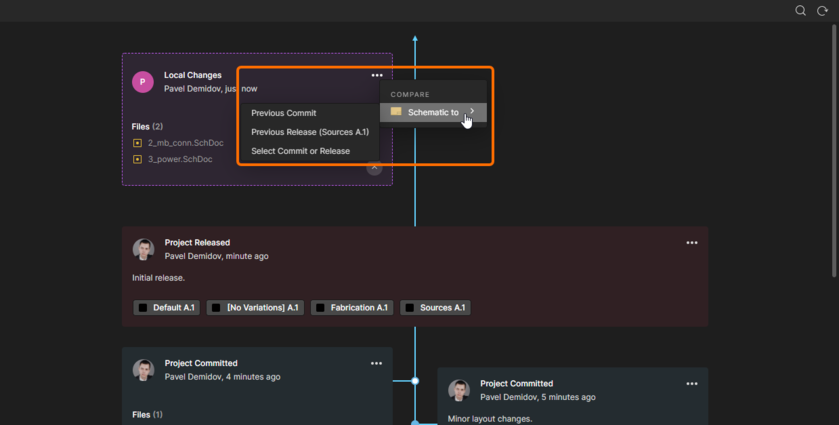Image resolution: width=839 pixels, height=425 pixels.
Task: Open the Minor layout changes commit's three-dot menu
Action: click(x=691, y=384)
